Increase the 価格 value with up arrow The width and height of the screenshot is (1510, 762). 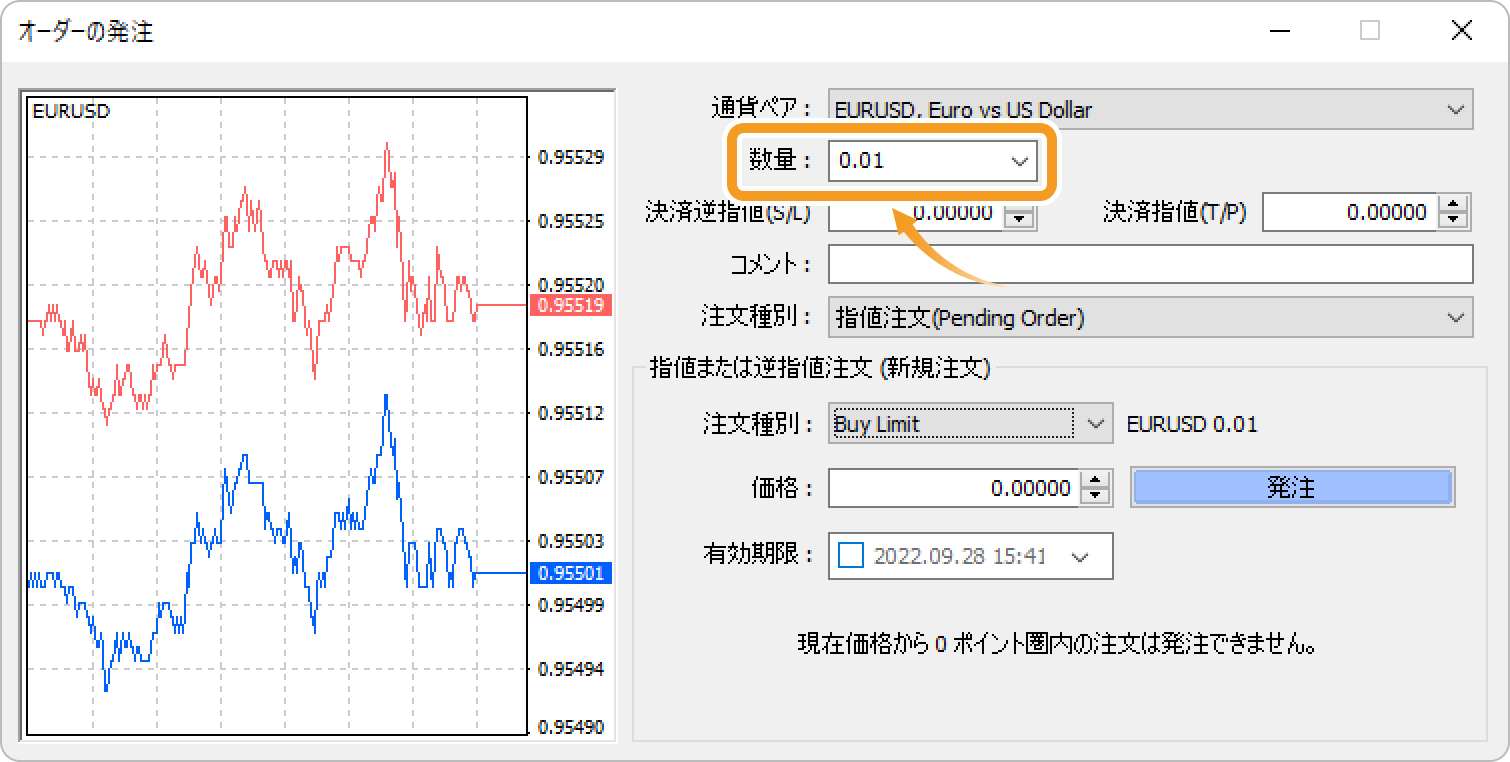pyautogui.click(x=1097, y=479)
